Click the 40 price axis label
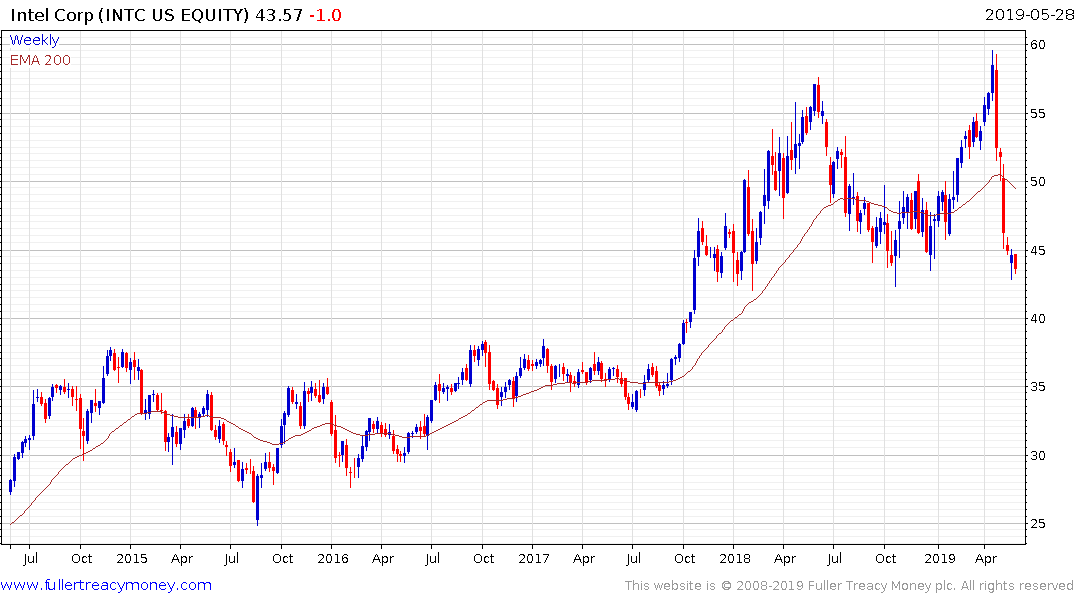This screenshot has width=1075, height=600. tap(1038, 318)
